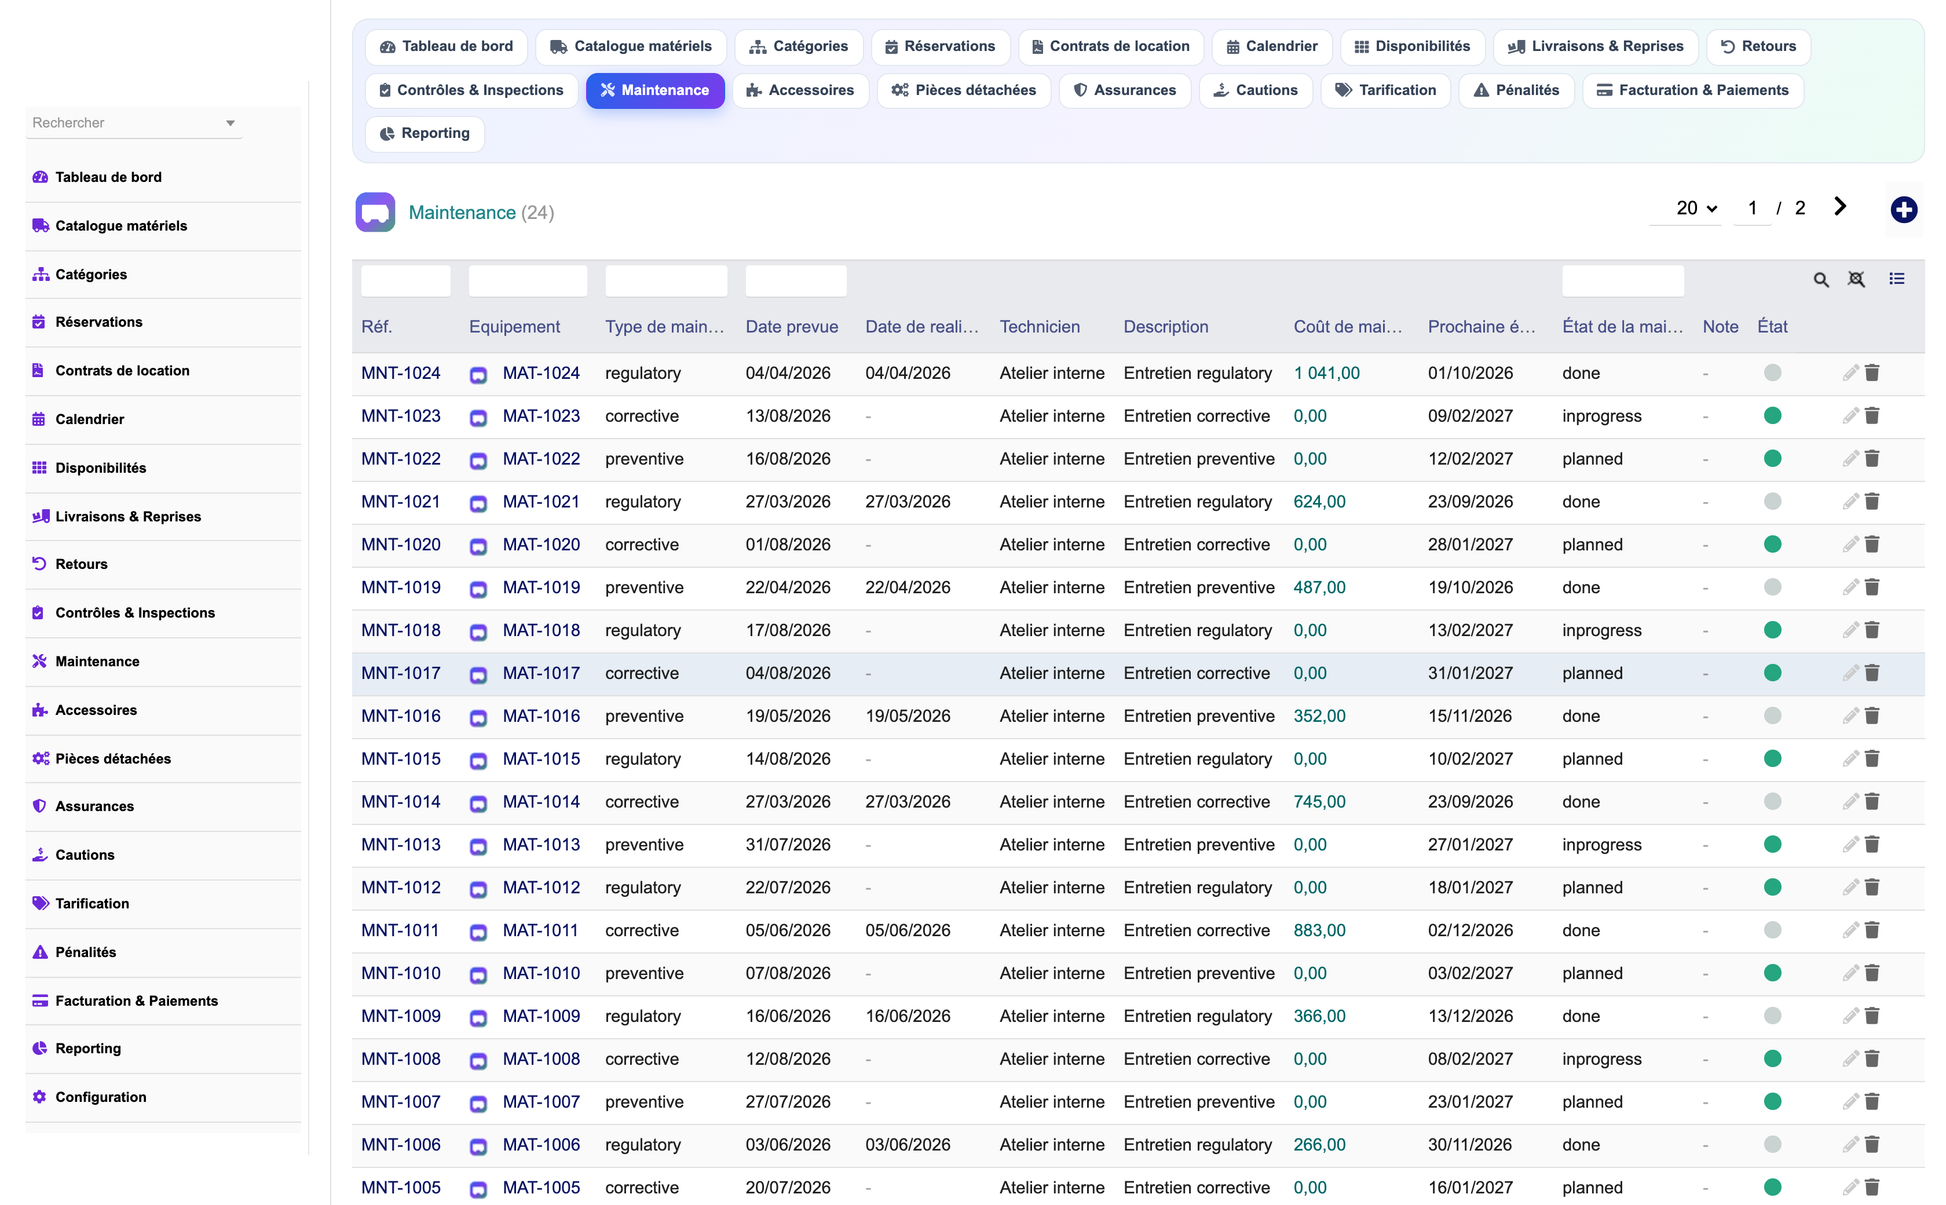Click the cost value 1 041,00
This screenshot has width=1946, height=1205.
pyautogui.click(x=1326, y=373)
